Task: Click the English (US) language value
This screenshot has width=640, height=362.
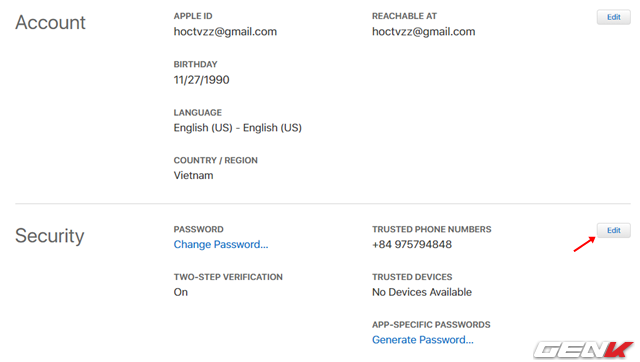Action: click(238, 128)
